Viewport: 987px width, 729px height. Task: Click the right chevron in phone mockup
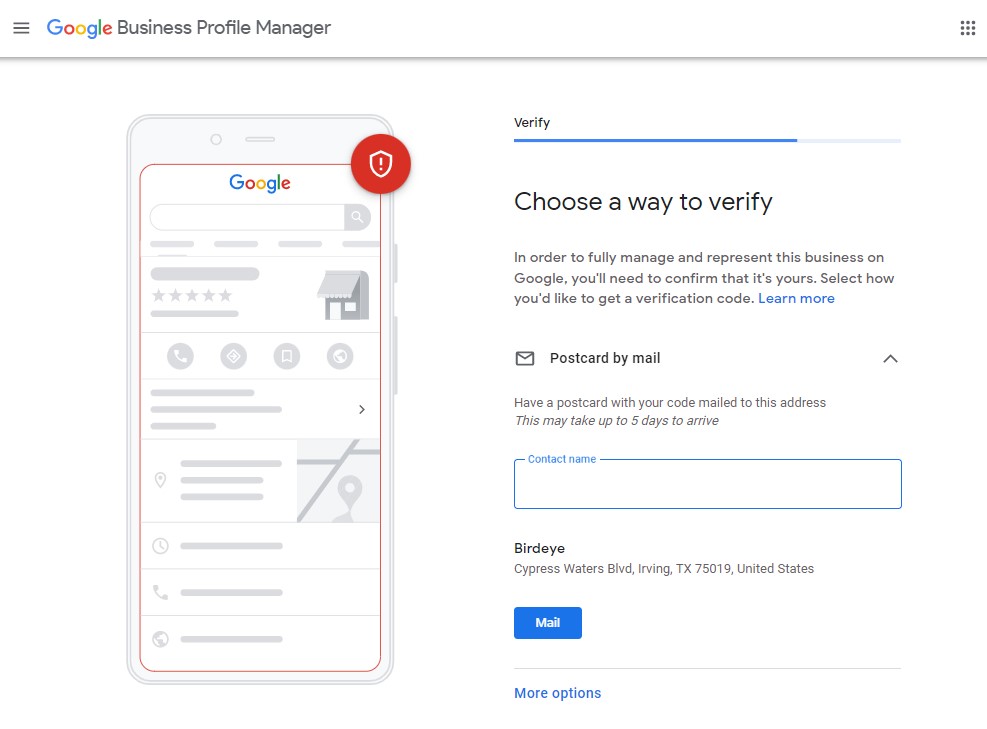362,409
